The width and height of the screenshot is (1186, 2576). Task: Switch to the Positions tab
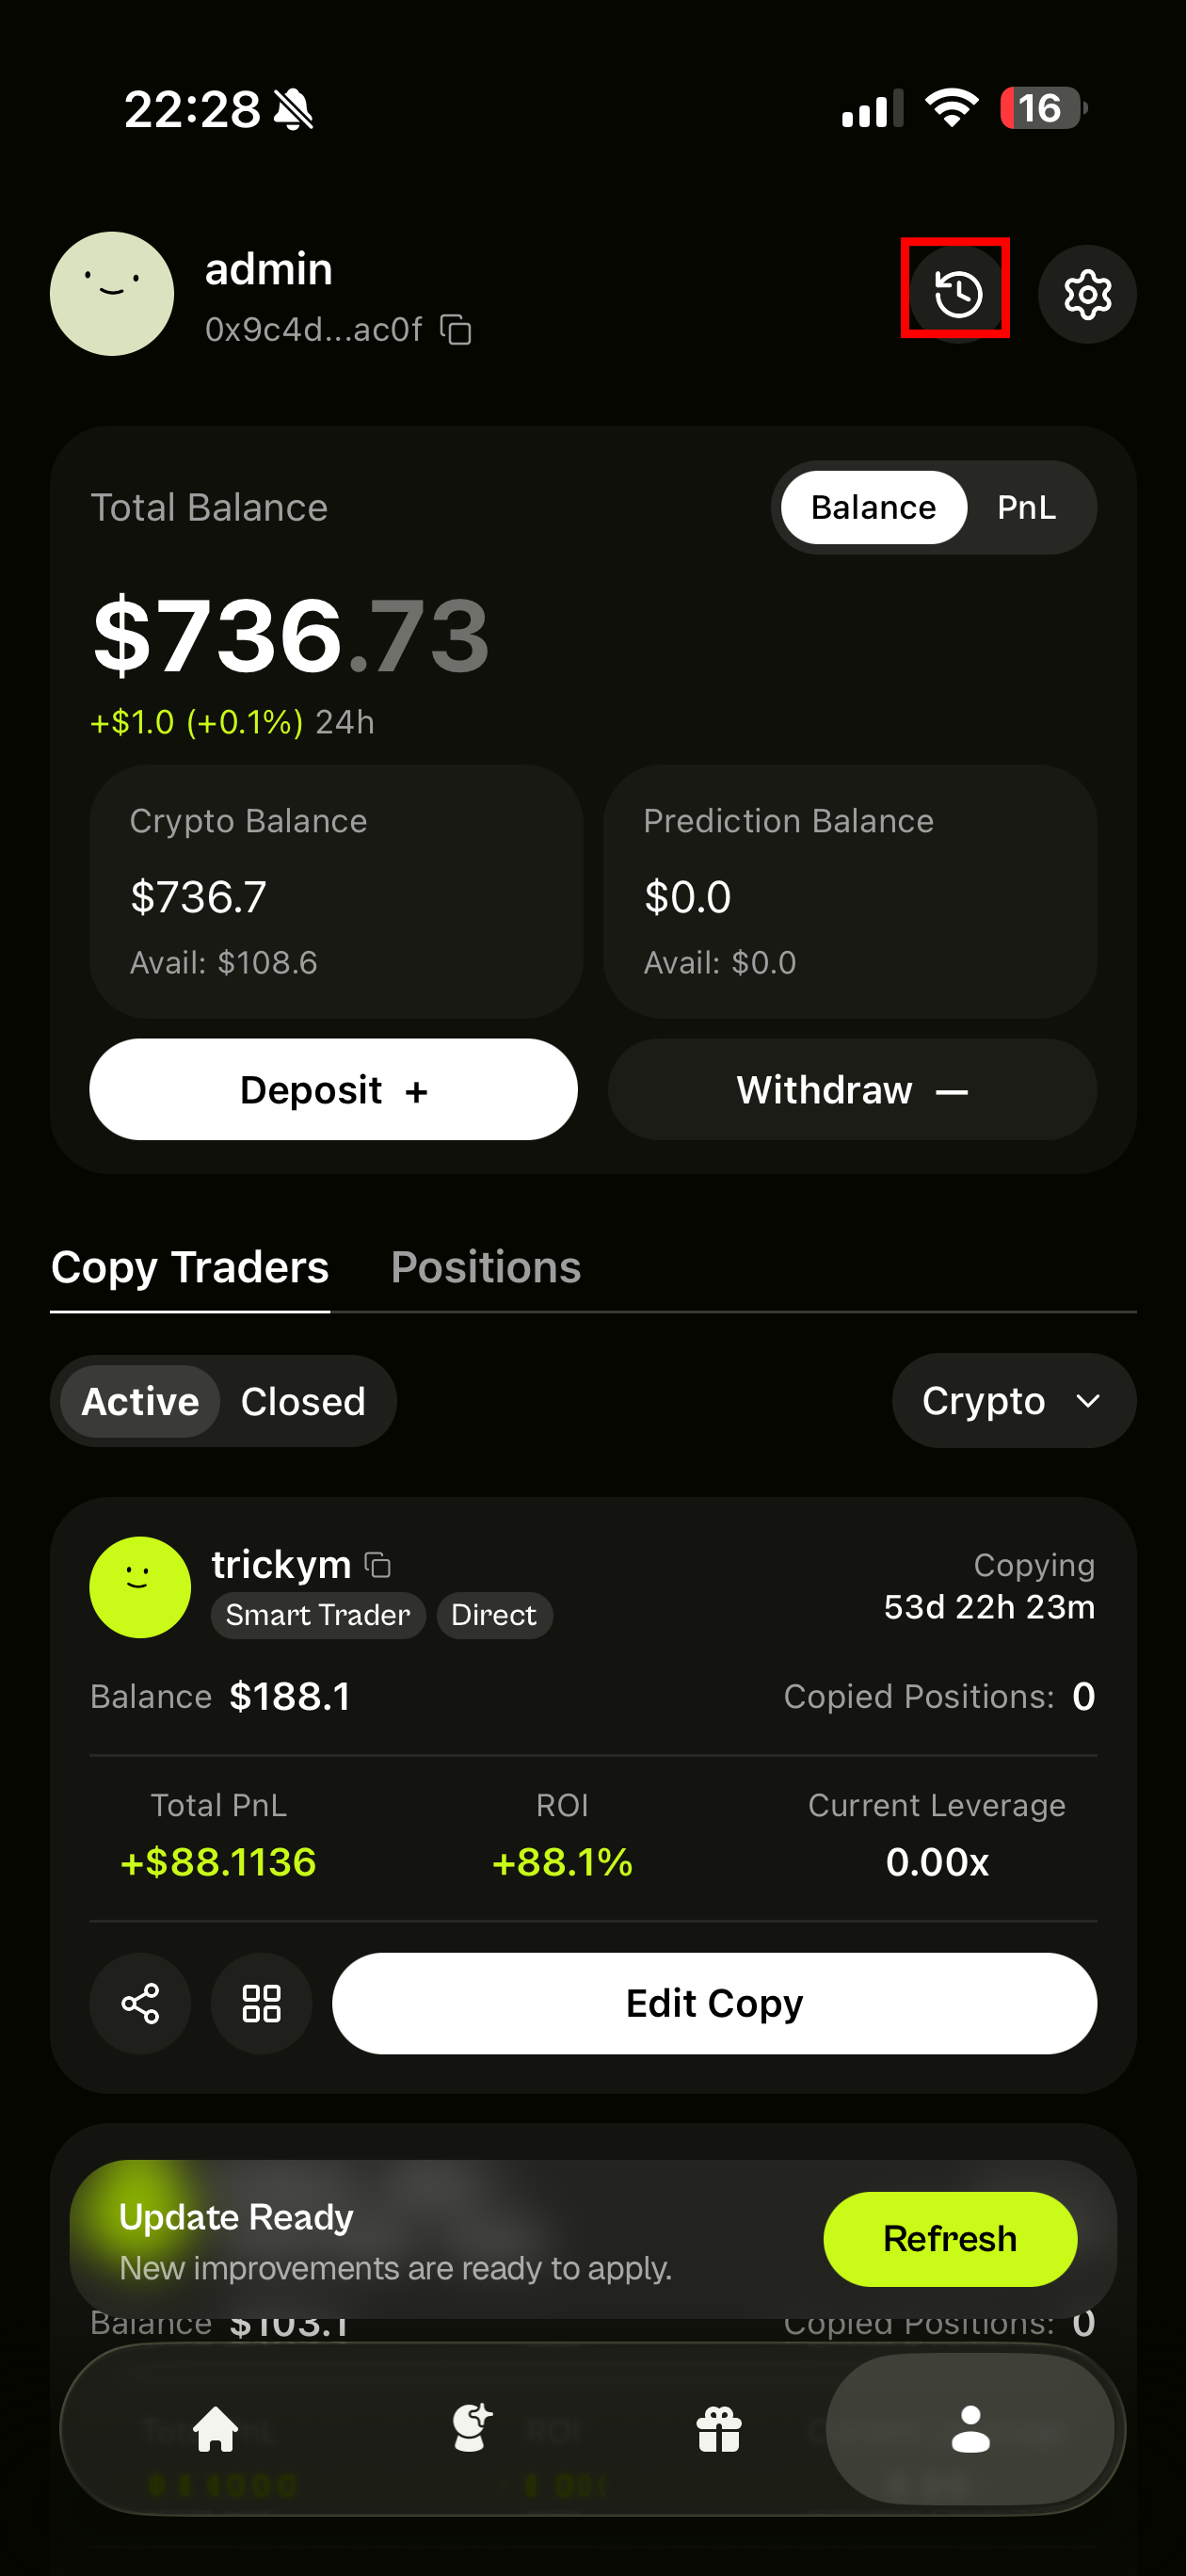[486, 1267]
